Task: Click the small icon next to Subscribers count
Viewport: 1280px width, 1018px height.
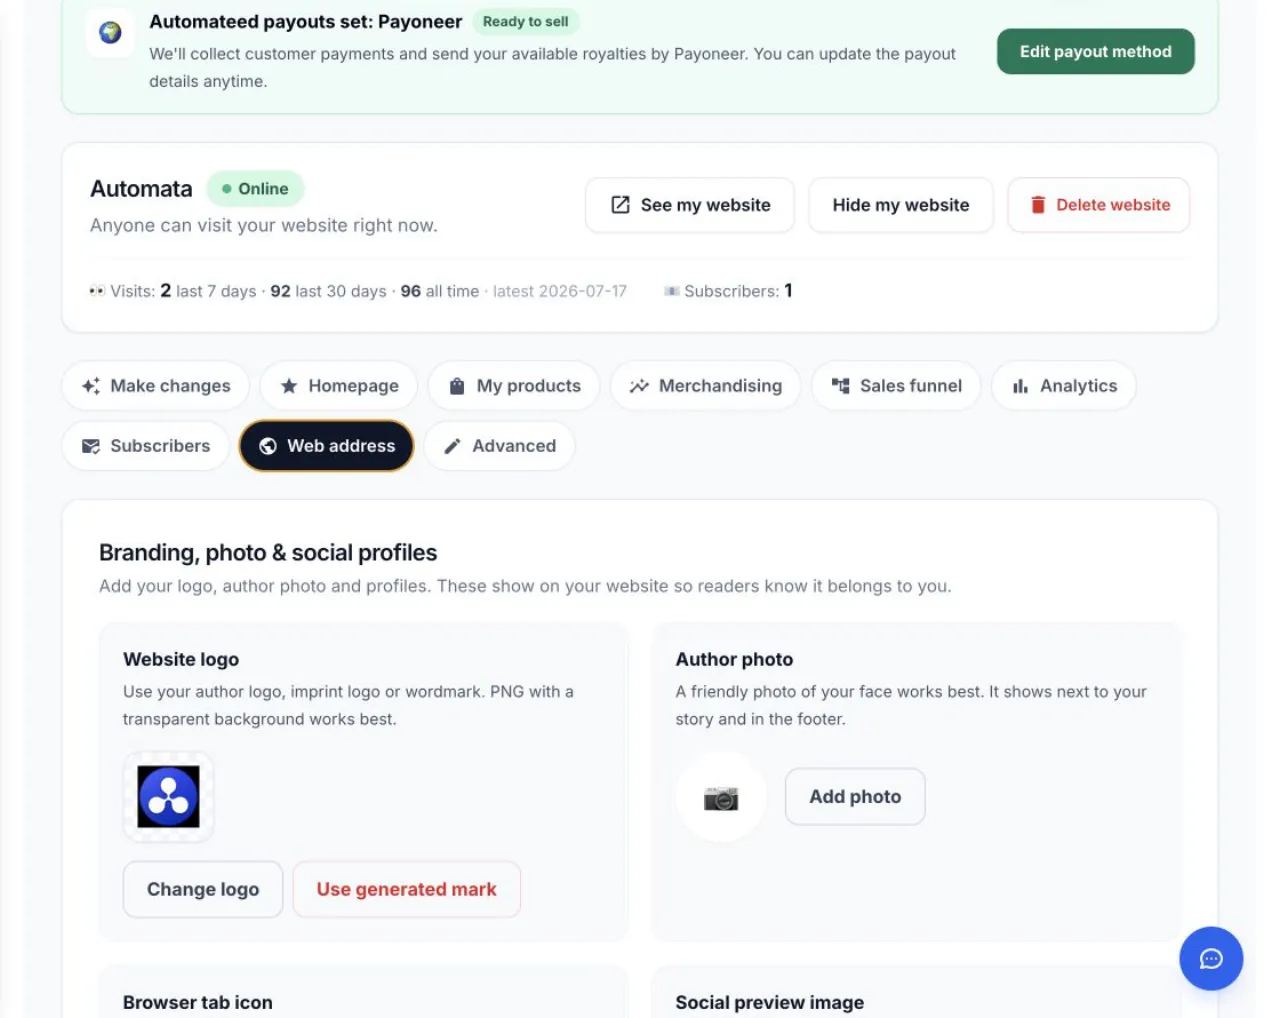Action: point(672,291)
